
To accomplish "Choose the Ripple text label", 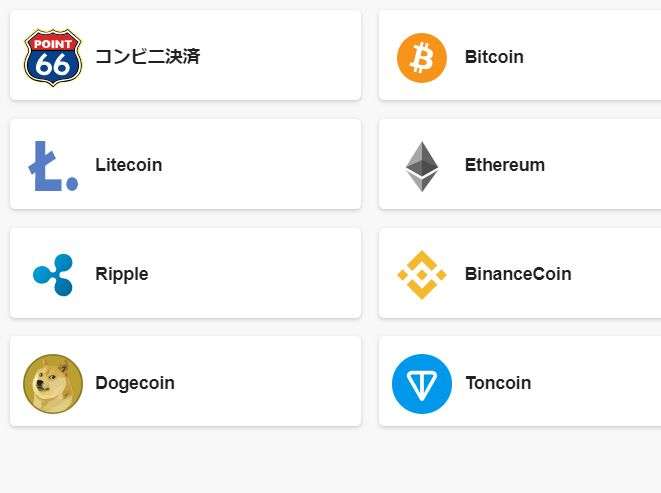I will click(x=122, y=274).
